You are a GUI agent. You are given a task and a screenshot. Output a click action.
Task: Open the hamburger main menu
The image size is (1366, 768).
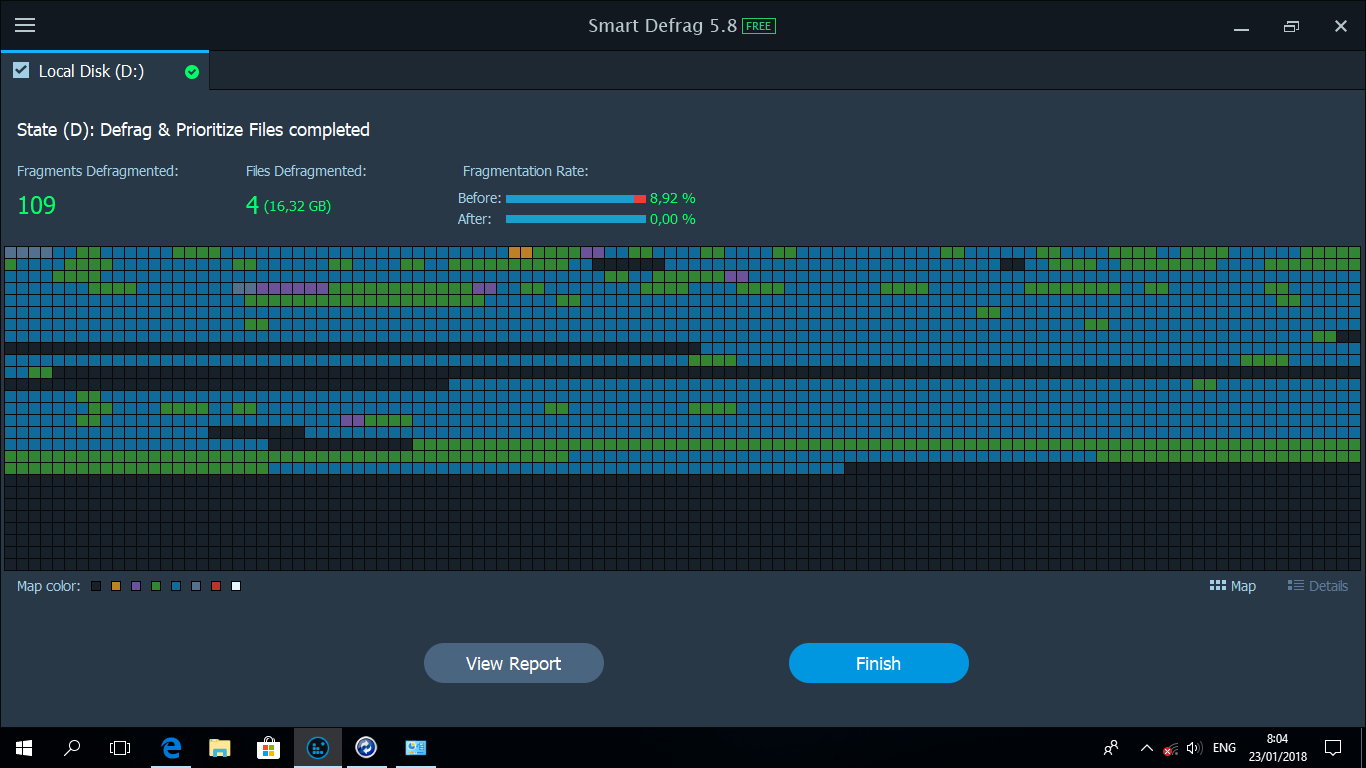25,25
